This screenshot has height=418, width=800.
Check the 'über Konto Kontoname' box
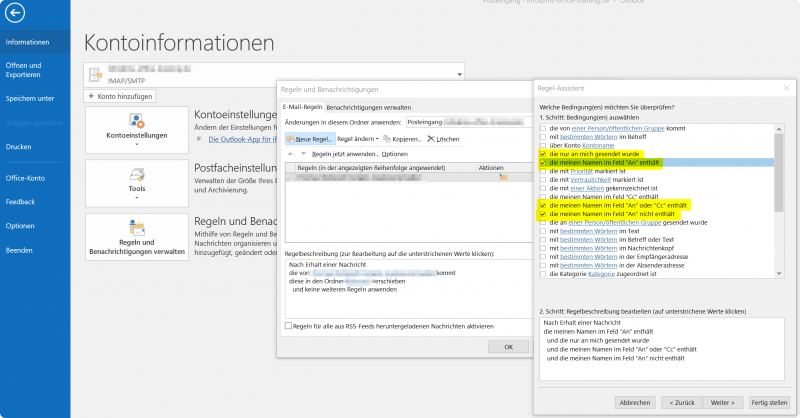click(543, 145)
